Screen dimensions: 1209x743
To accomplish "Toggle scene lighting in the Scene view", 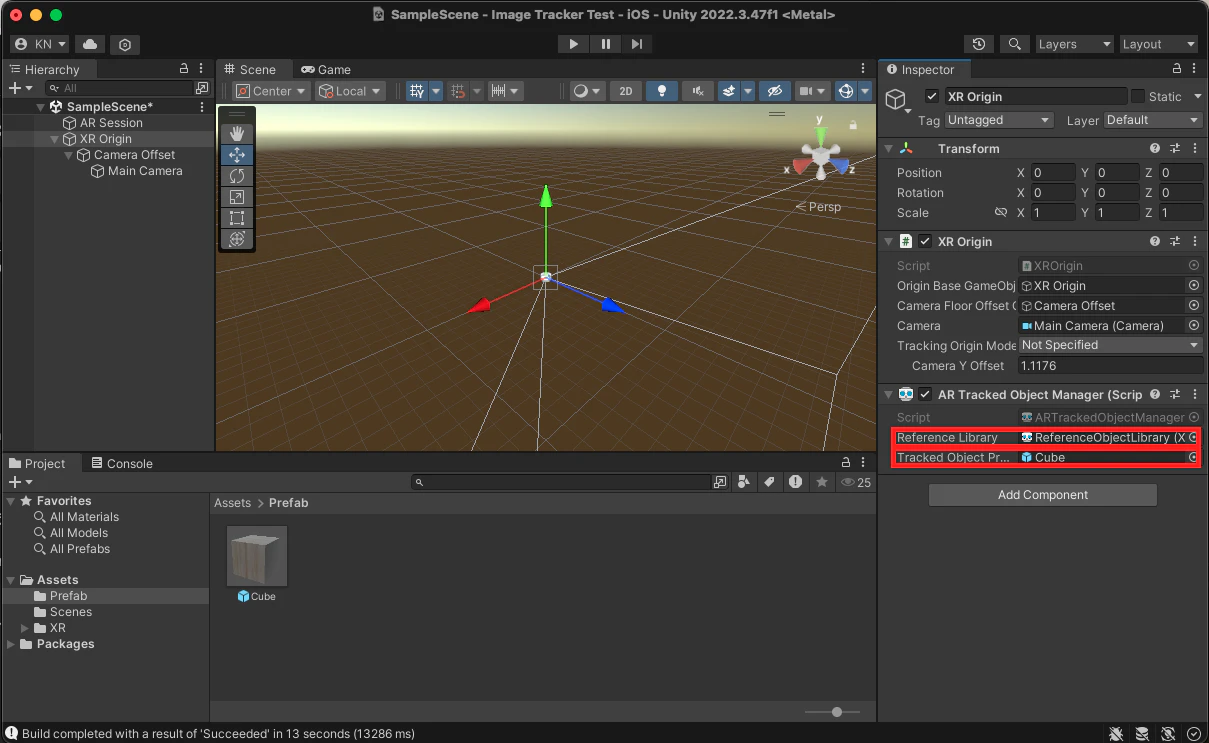I will pyautogui.click(x=661, y=91).
